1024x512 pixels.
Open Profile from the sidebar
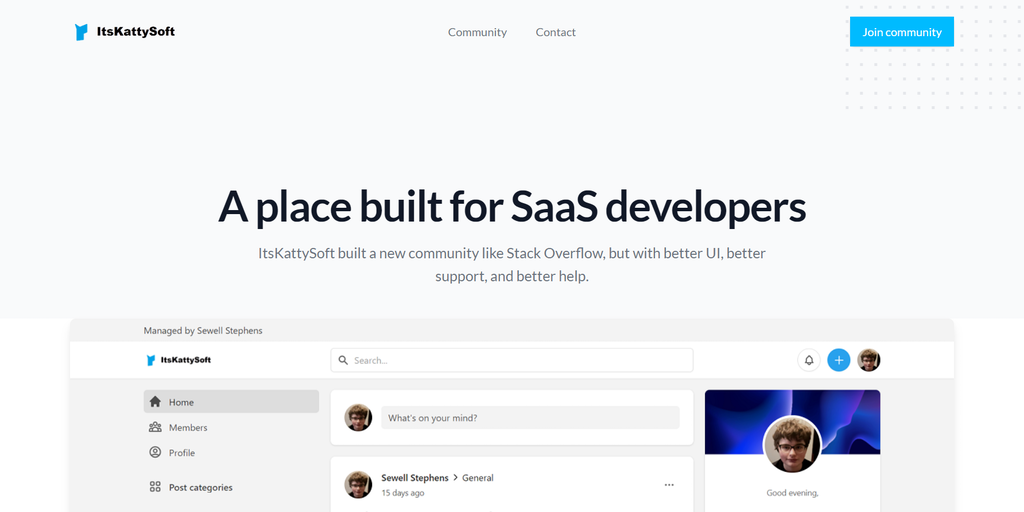click(x=181, y=452)
